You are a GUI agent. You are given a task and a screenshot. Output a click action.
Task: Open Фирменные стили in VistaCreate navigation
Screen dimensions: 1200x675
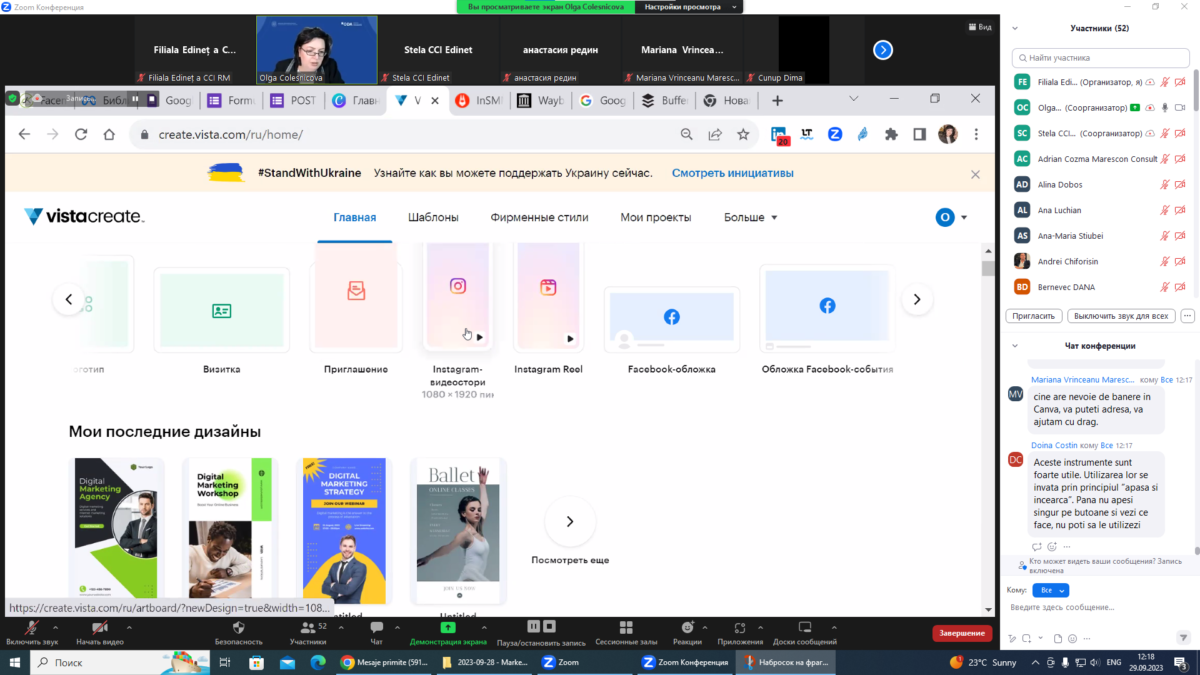539,217
